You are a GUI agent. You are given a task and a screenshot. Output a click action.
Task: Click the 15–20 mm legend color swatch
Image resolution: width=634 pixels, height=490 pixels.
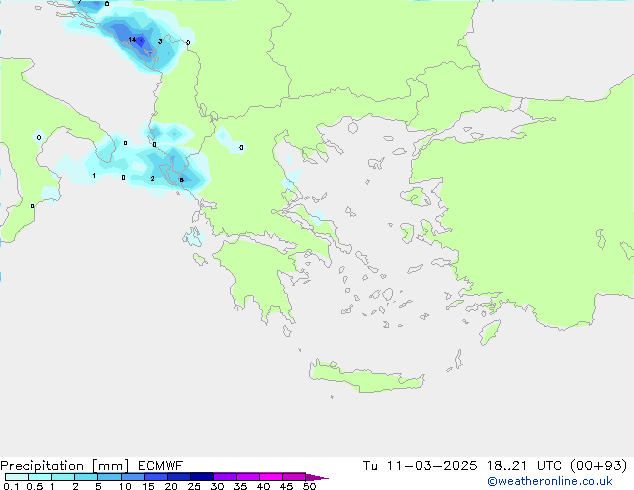pyautogui.click(x=155, y=477)
